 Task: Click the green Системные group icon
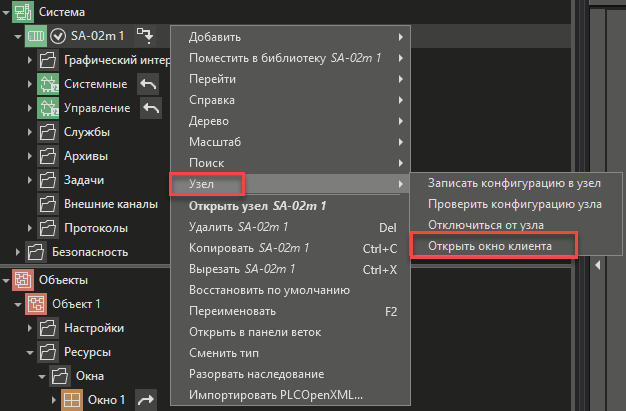pyautogui.click(x=48, y=84)
